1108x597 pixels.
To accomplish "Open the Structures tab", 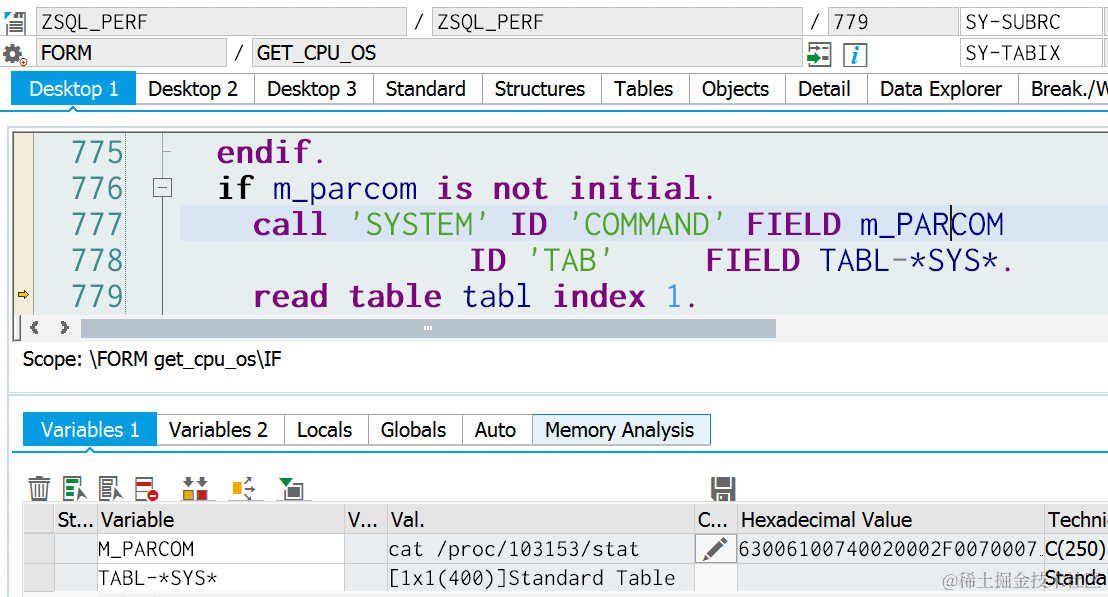I will pyautogui.click(x=540, y=89).
